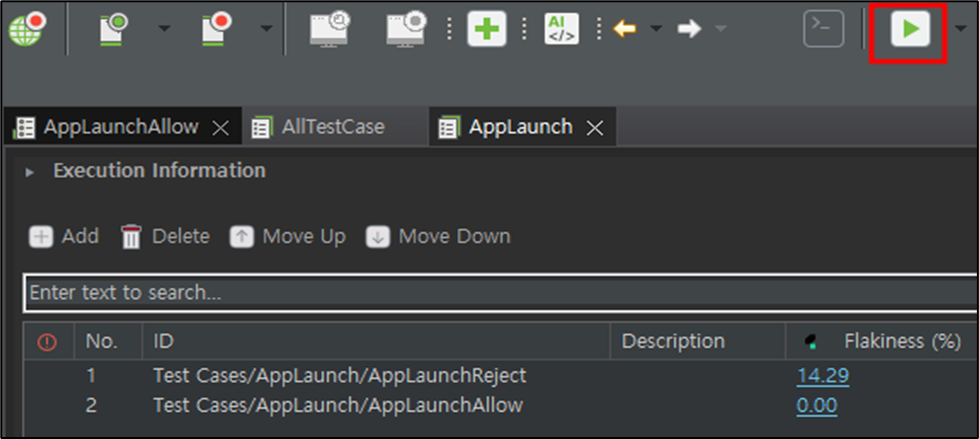The image size is (979, 439).
Task: Click the green Run play button
Action: point(910,29)
